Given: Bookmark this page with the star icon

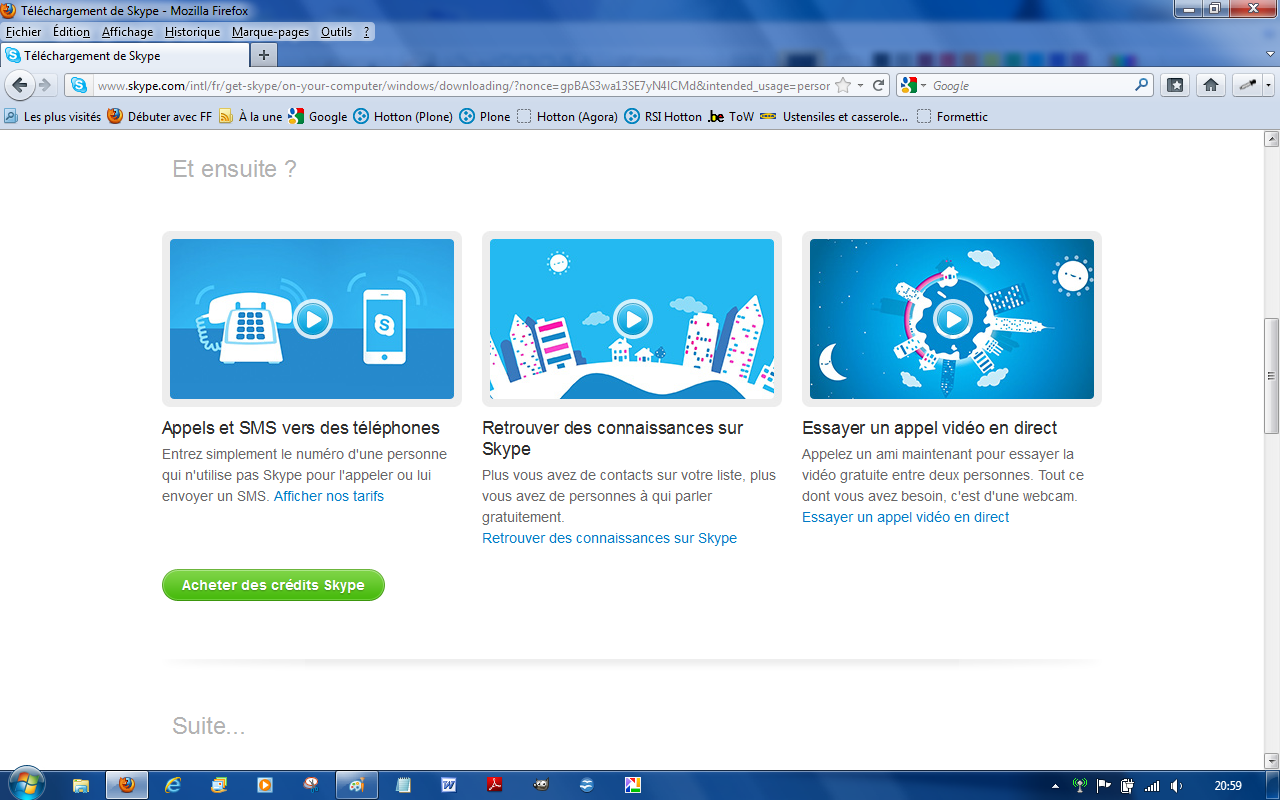Looking at the screenshot, I should pyautogui.click(x=843, y=85).
